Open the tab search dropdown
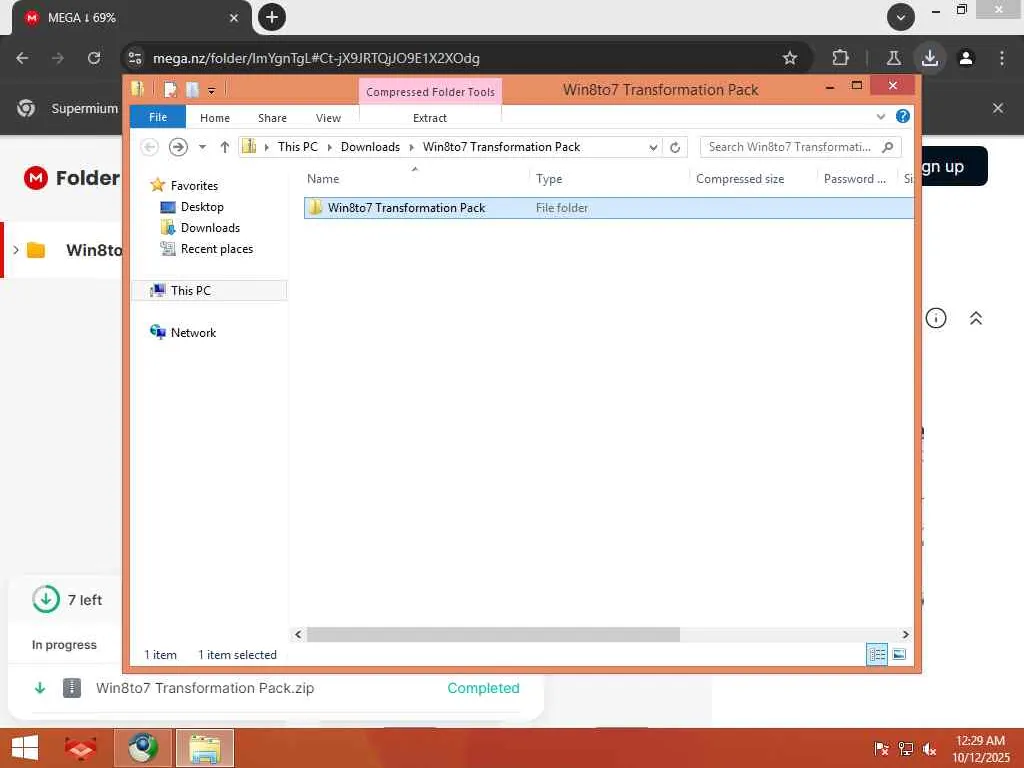The width and height of the screenshot is (1024, 768). click(x=901, y=18)
